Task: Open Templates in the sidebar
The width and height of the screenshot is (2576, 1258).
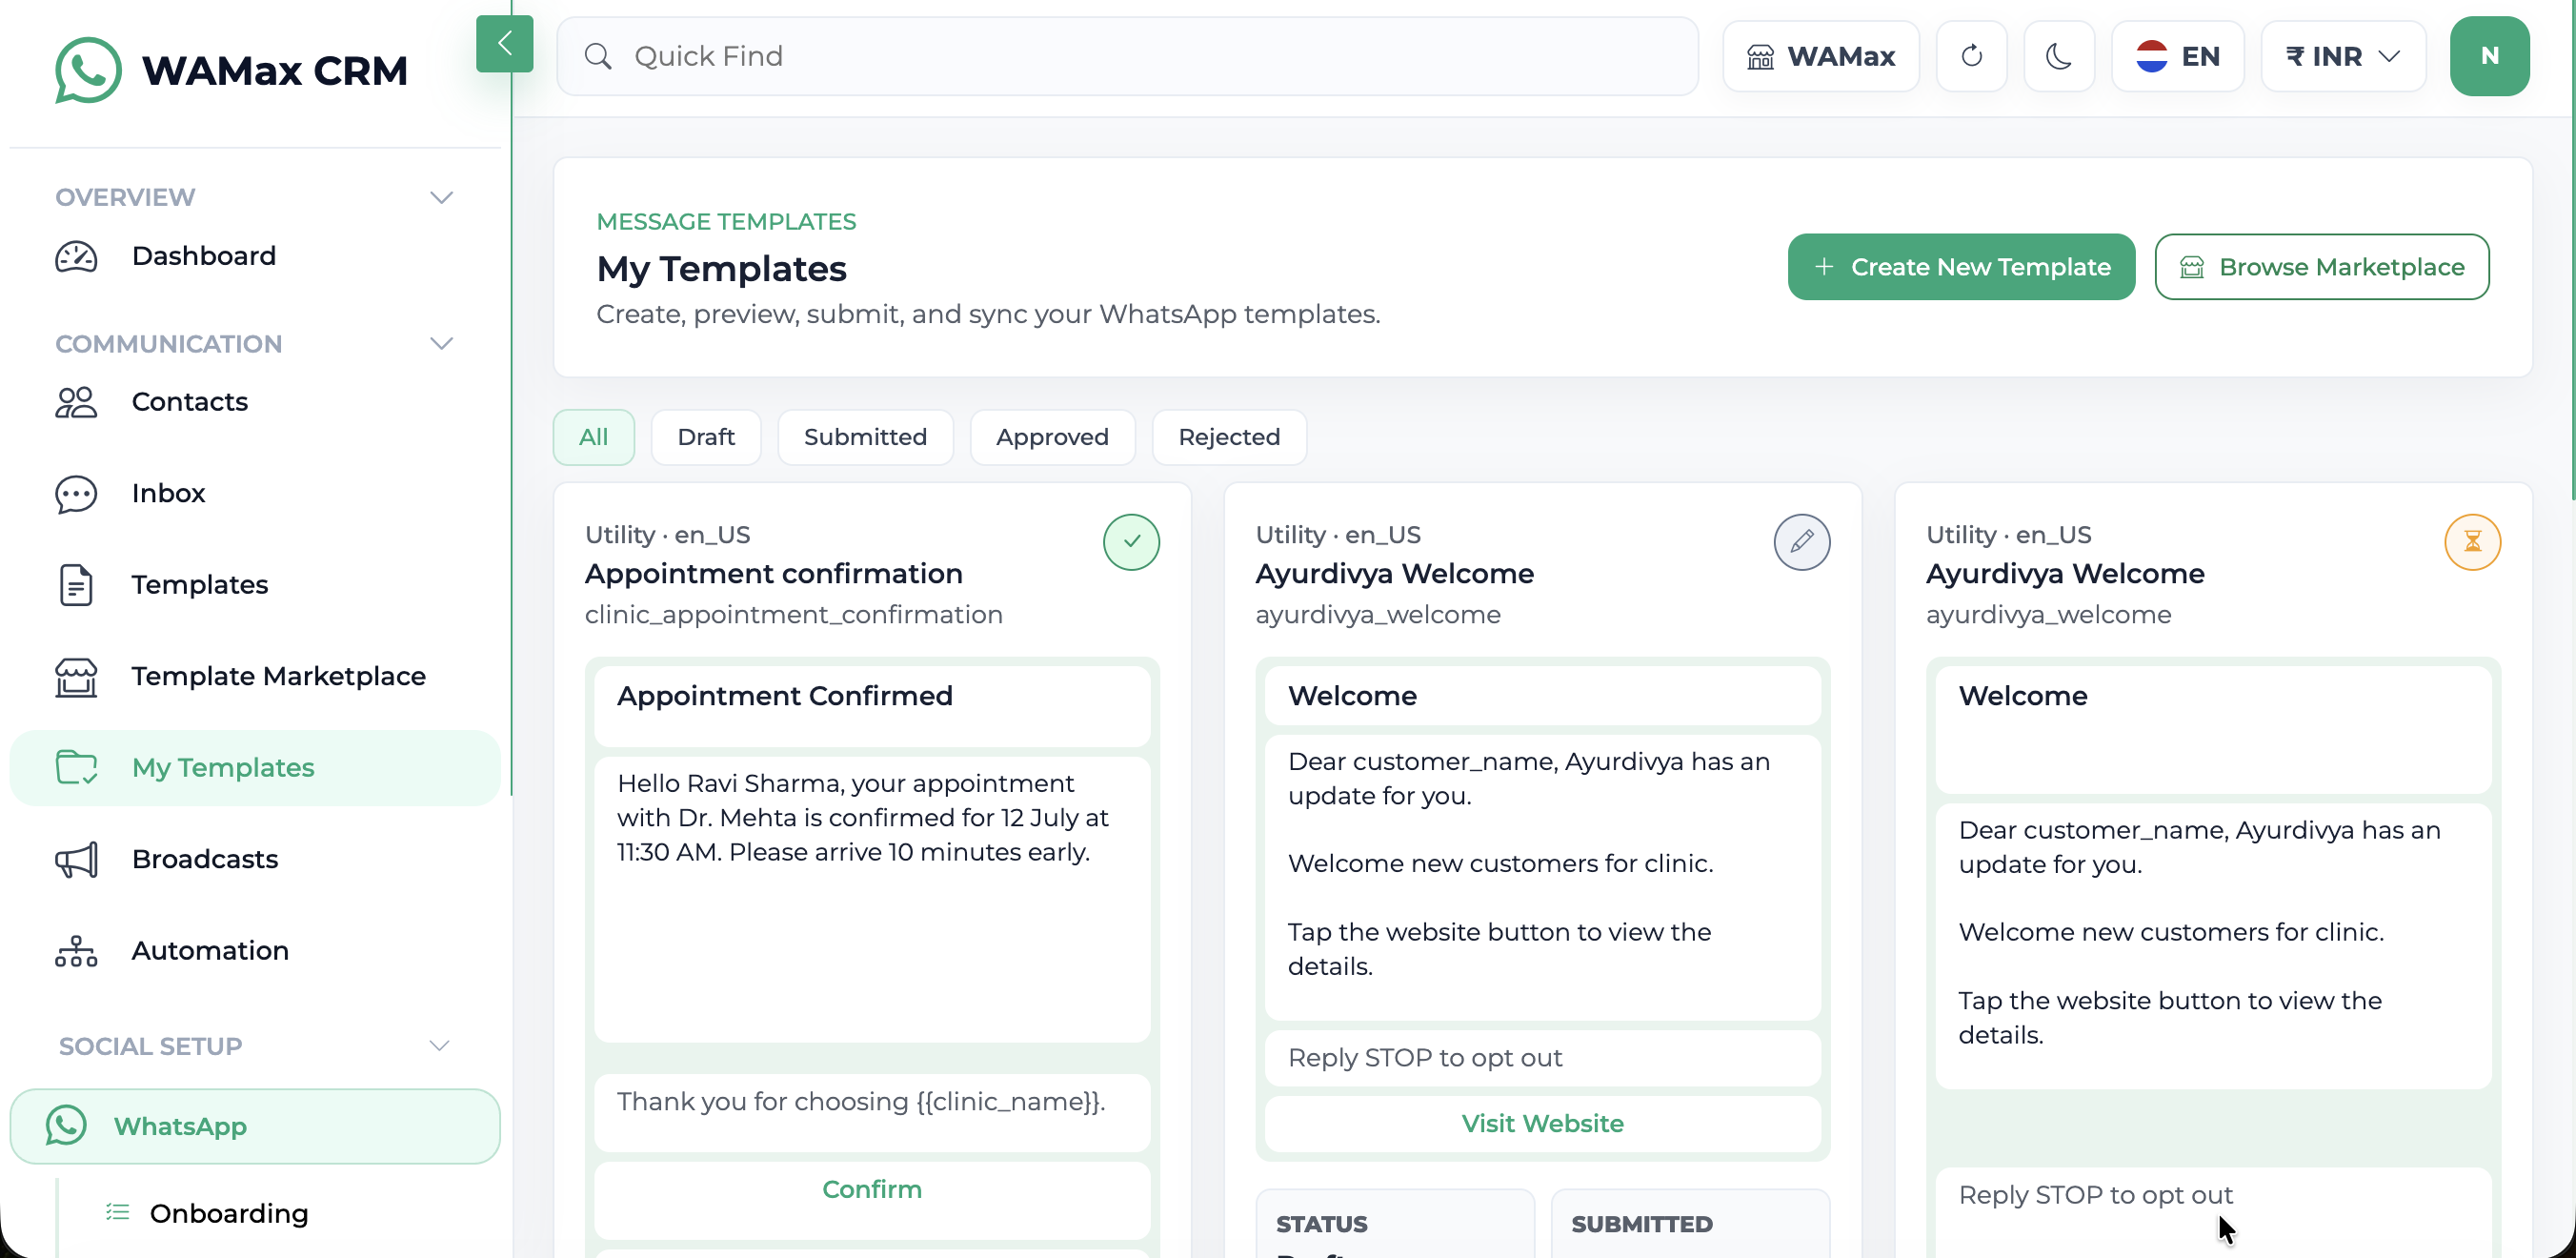Action: (254, 585)
